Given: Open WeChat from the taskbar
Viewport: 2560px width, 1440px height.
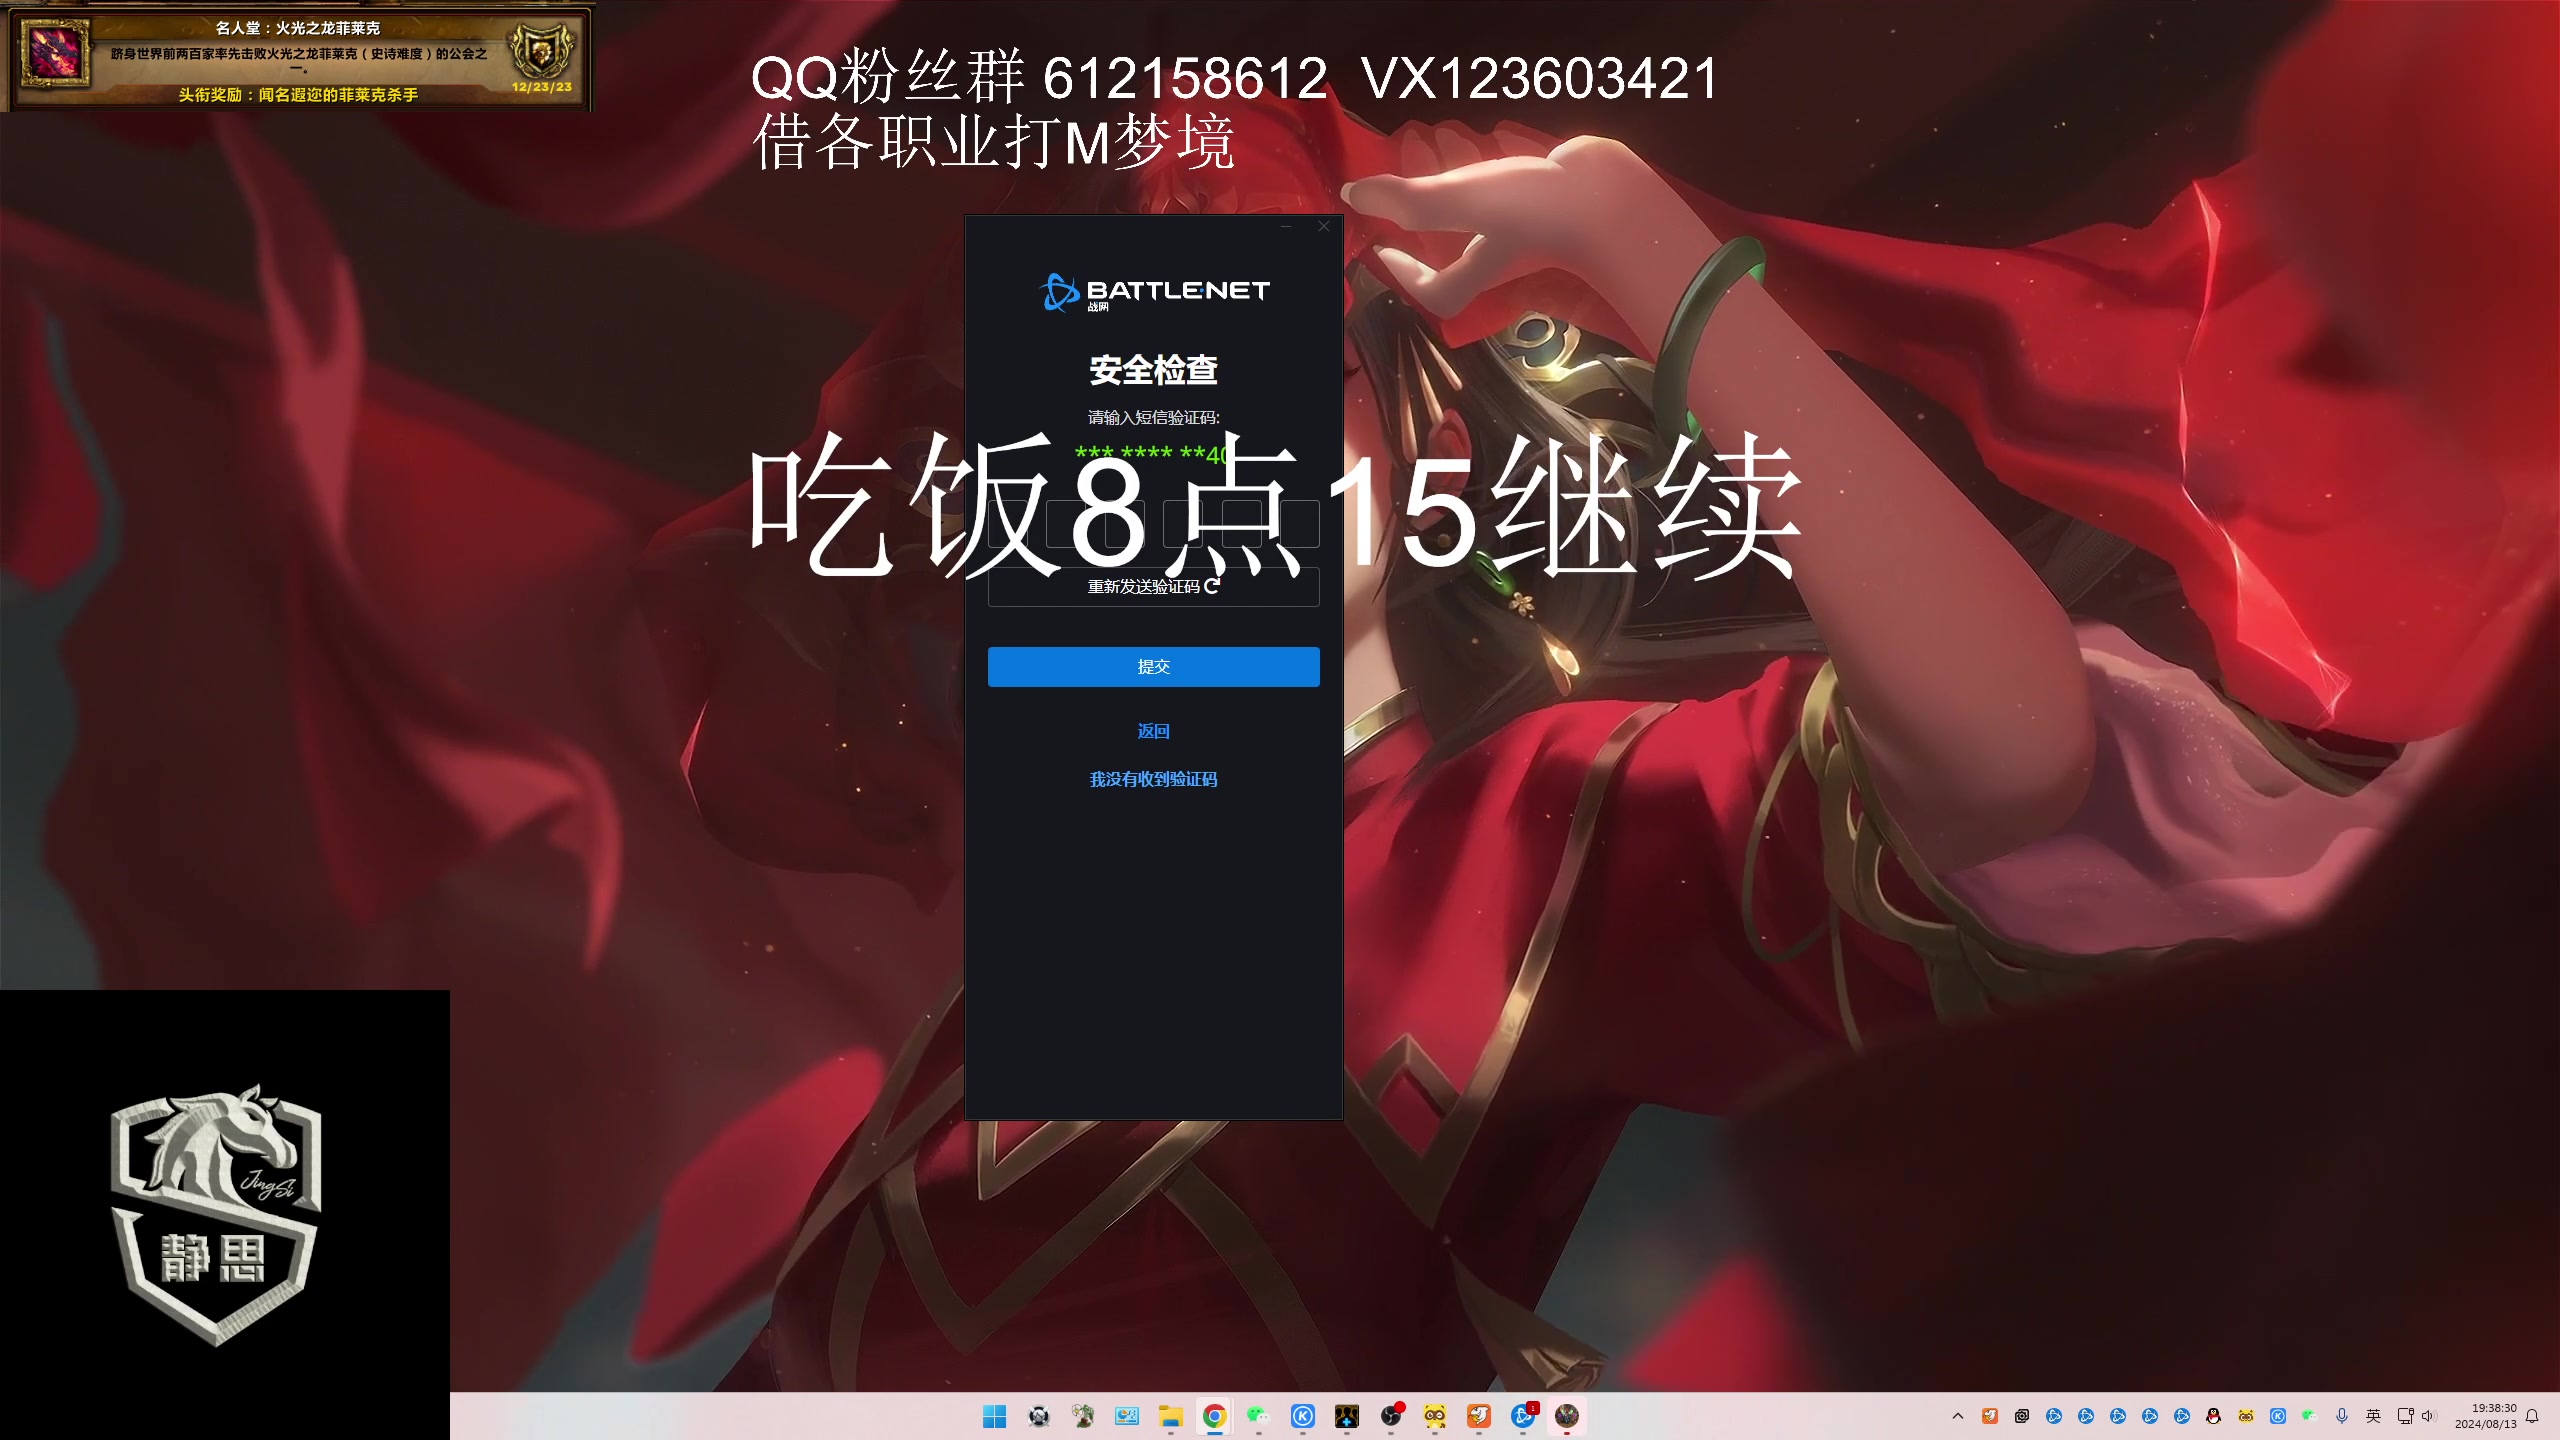Looking at the screenshot, I should click(1258, 1416).
